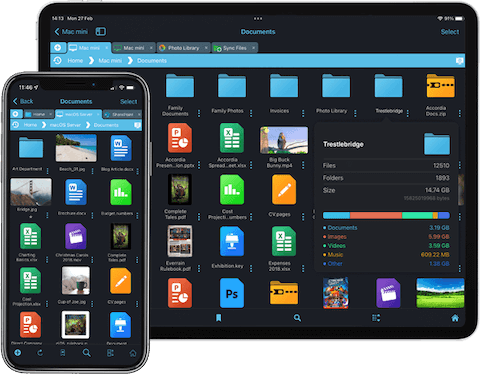Open Exhibition.key Keynote file icon
480x374 pixels.
[x=232, y=241]
